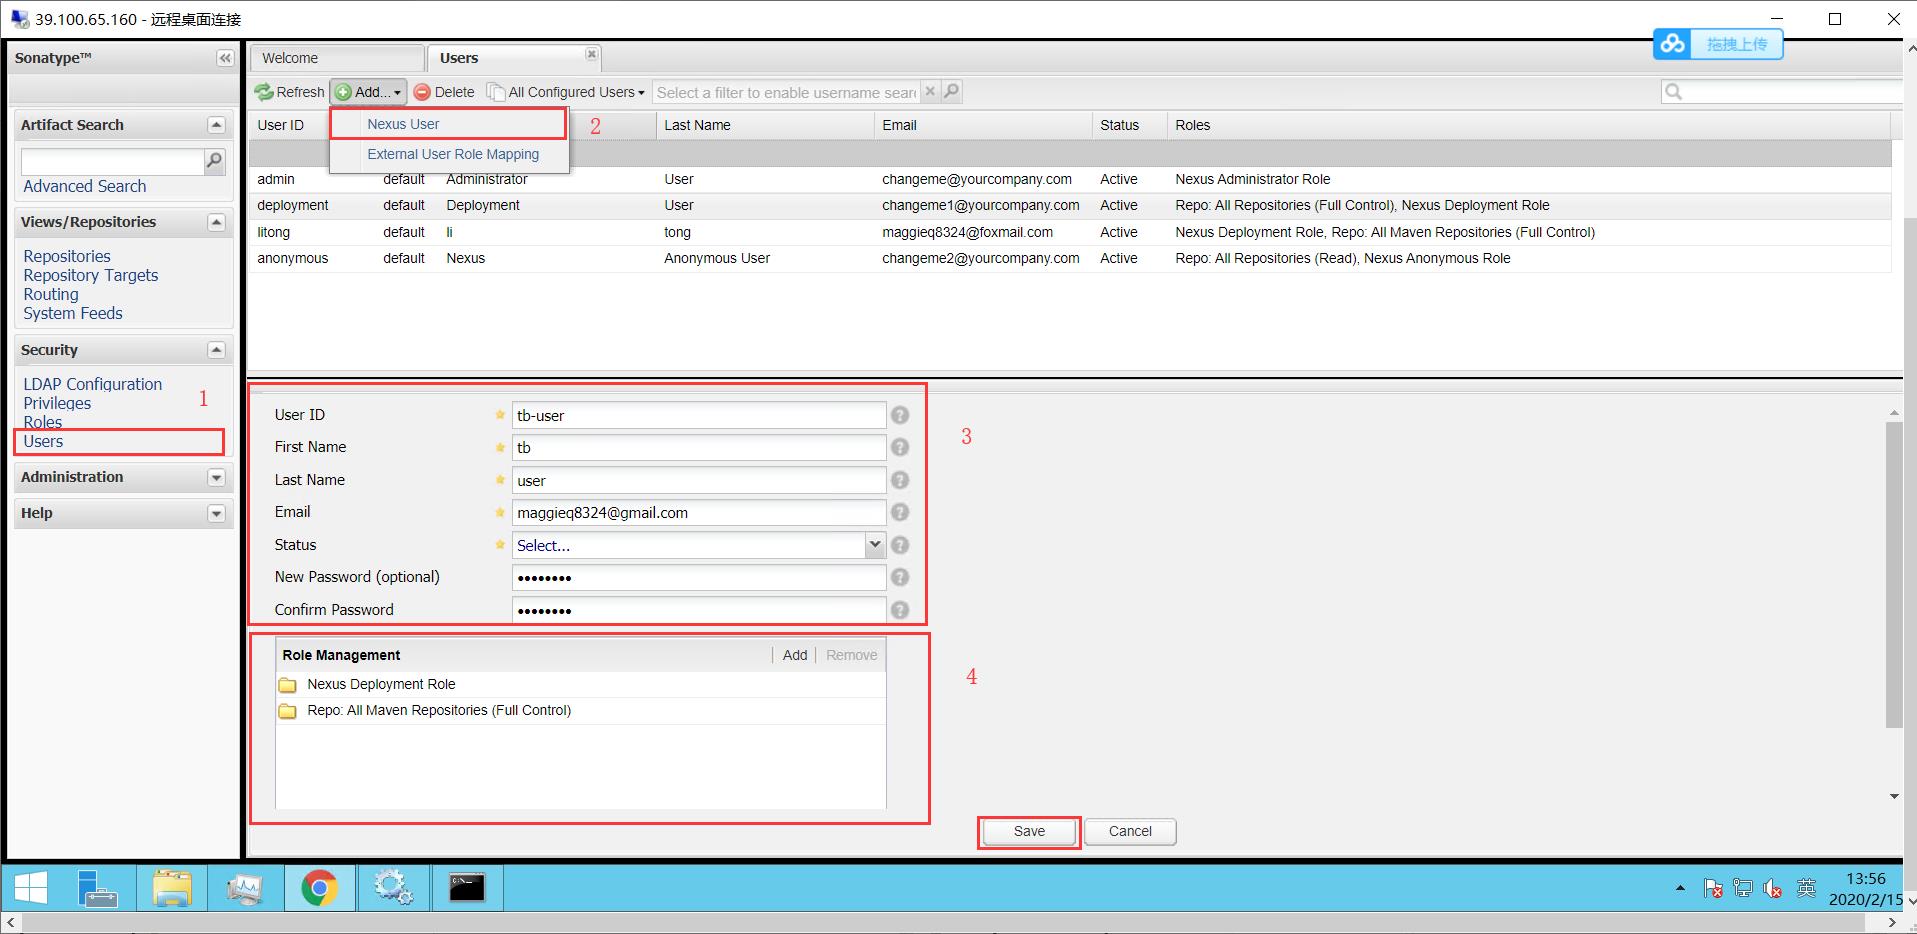Open System Feeds
Viewport: 1917px width, 934px height.
73,313
